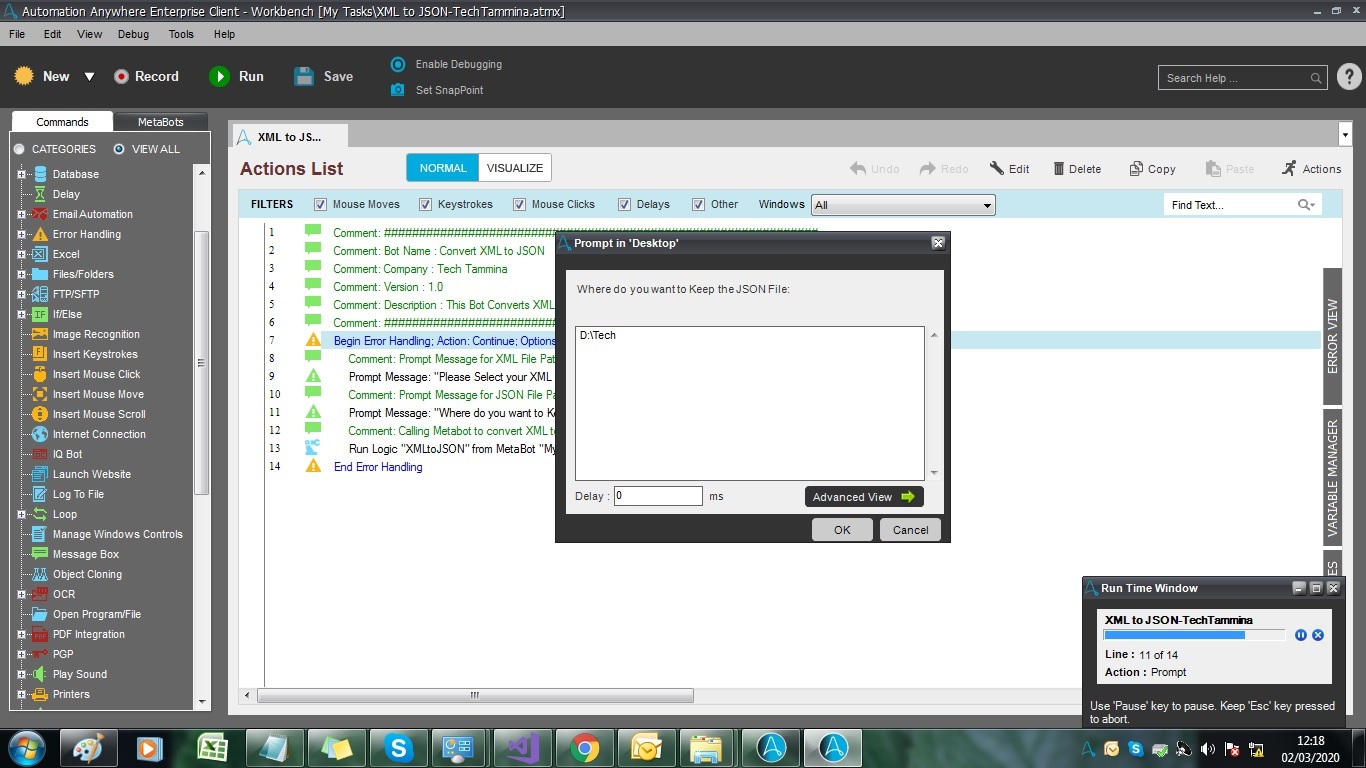Expand the PDF Integration tree node
The width and height of the screenshot is (1366, 768).
tap(21, 634)
